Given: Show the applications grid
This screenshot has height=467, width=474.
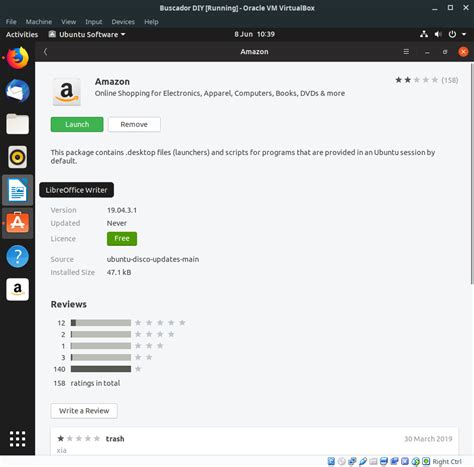Looking at the screenshot, I should pos(18,439).
